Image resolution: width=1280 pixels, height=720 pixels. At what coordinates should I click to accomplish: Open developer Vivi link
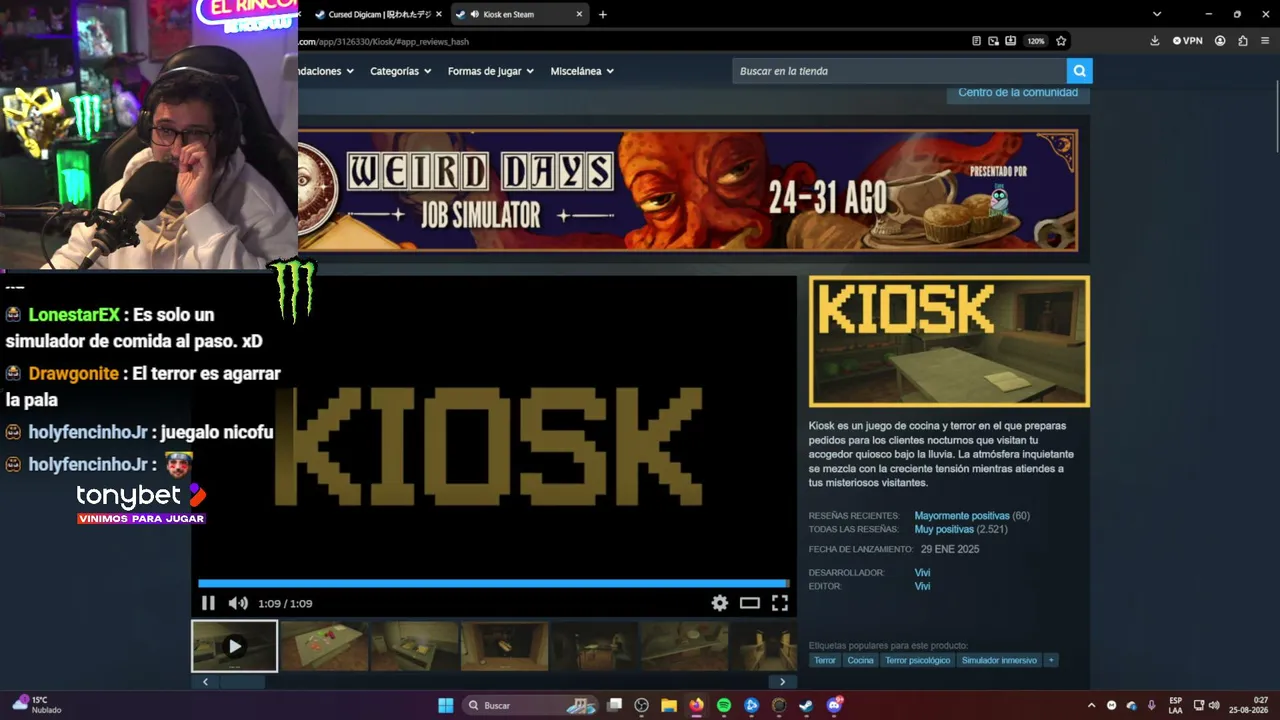922,573
